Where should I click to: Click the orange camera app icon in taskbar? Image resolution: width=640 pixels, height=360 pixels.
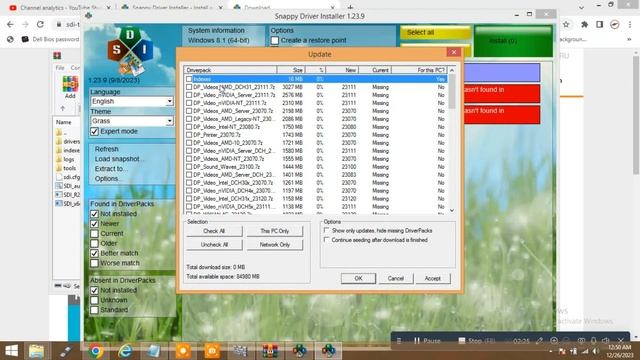point(212,351)
